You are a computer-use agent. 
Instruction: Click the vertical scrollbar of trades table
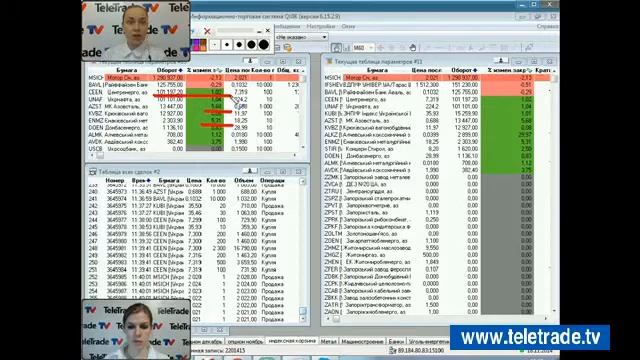pyautogui.click(x=303, y=250)
